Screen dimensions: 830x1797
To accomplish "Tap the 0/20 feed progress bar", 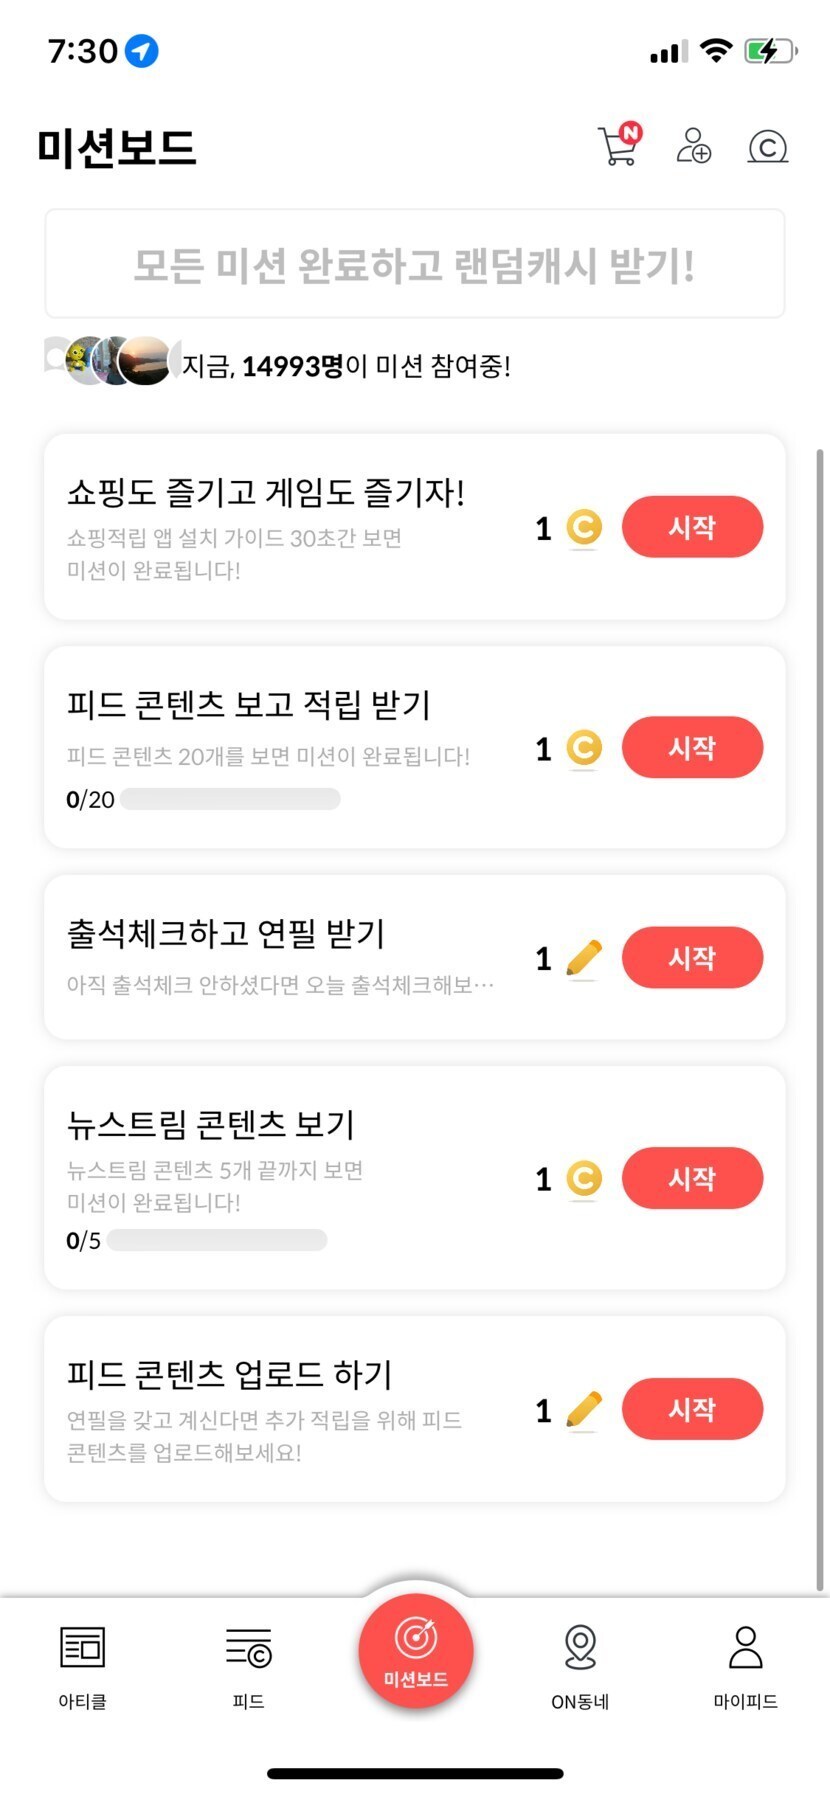I will [230, 799].
